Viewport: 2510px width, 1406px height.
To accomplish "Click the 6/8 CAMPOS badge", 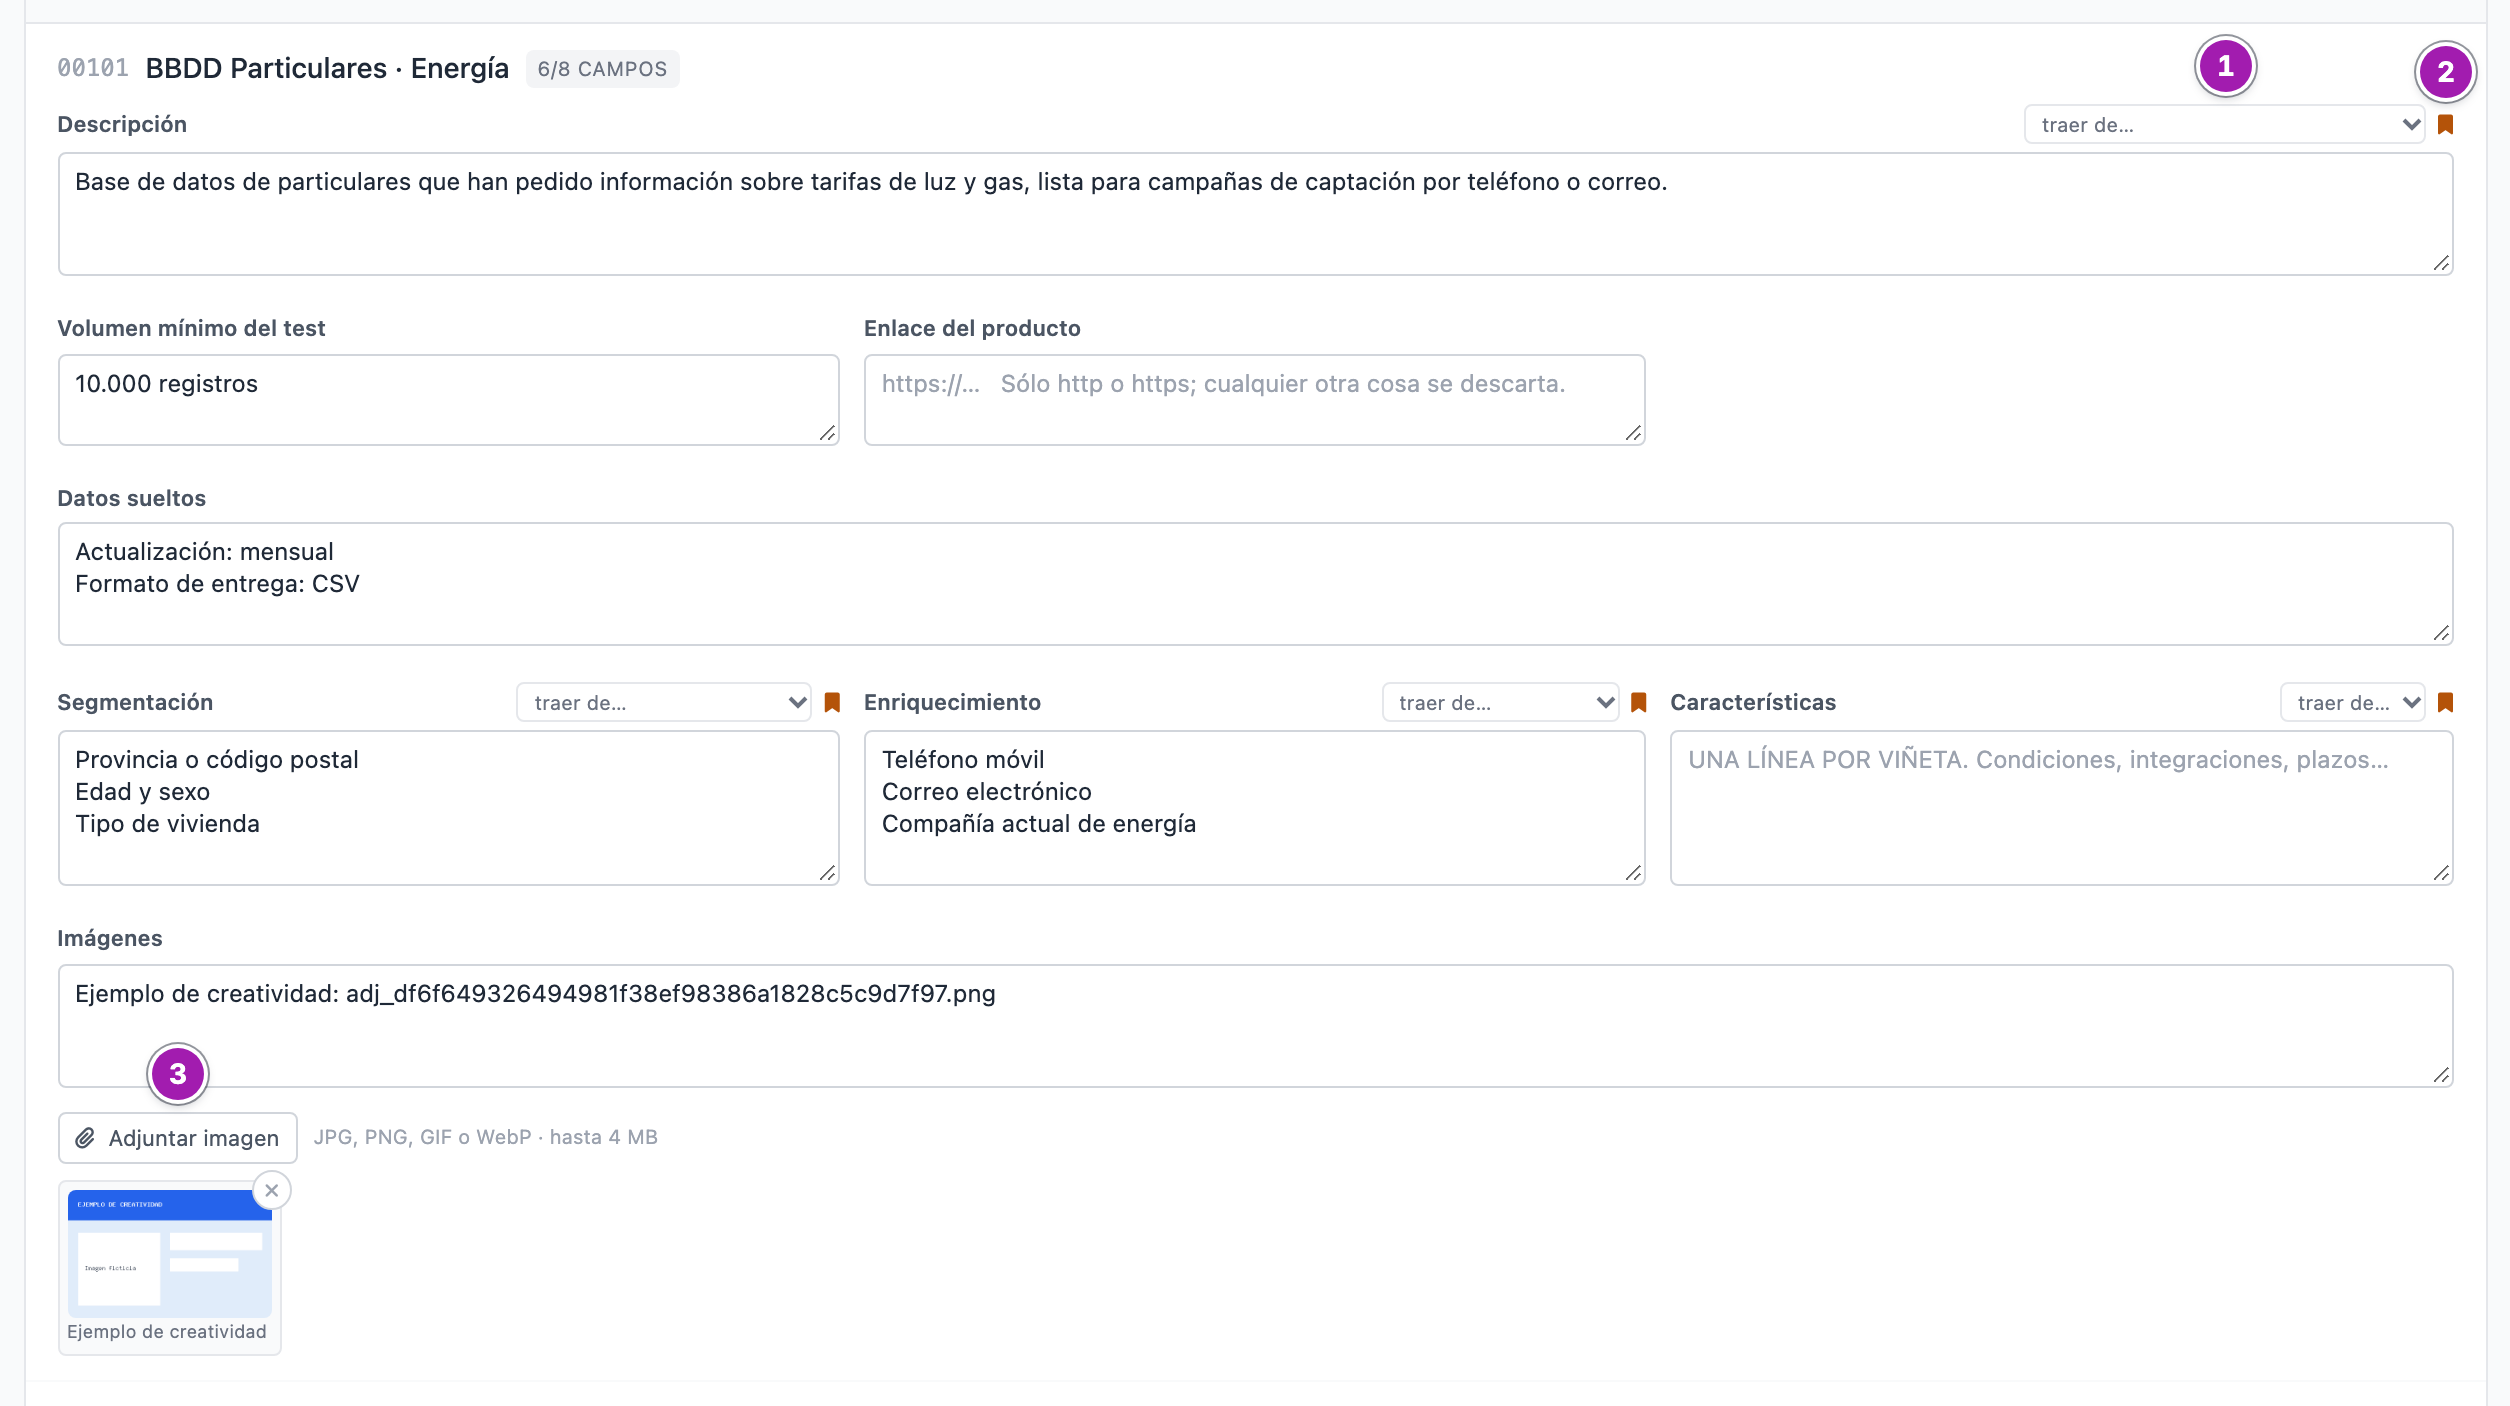I will [602, 69].
